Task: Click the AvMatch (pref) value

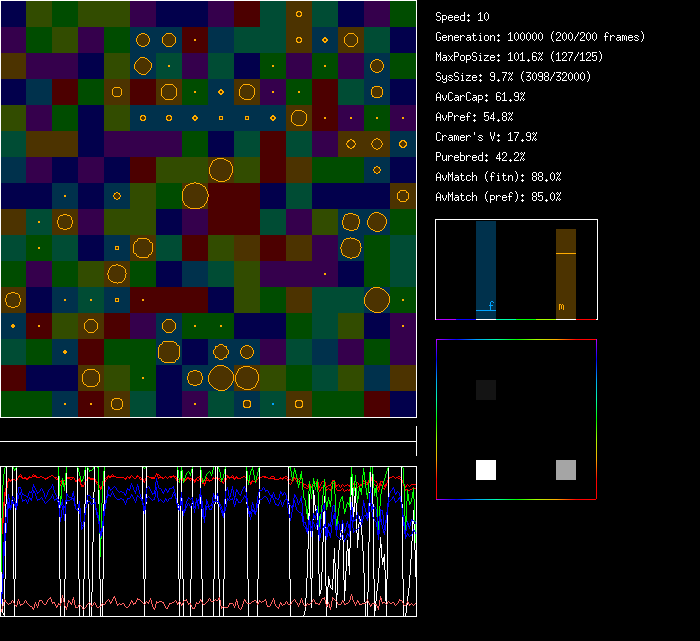Action: coord(498,197)
